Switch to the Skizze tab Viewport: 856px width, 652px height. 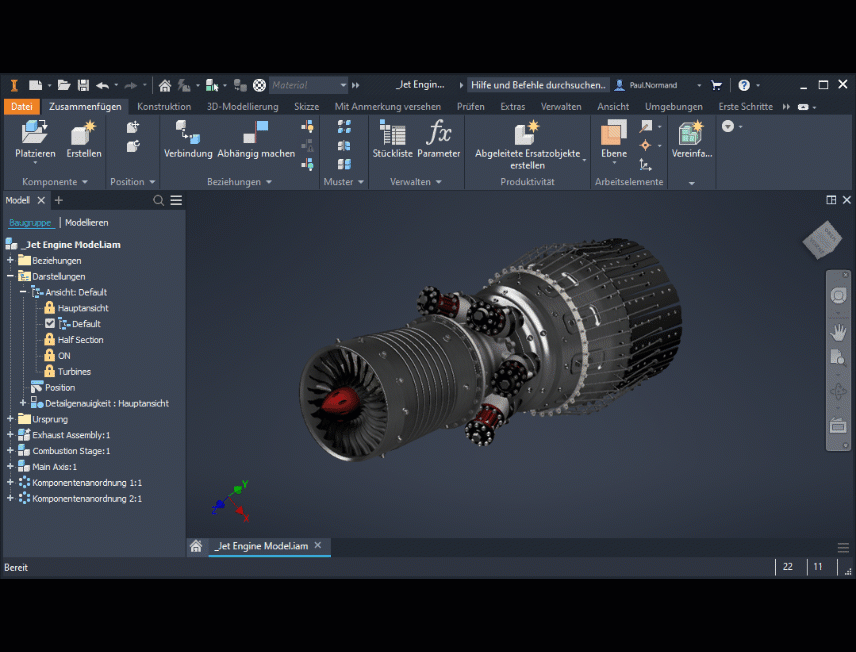[306, 106]
